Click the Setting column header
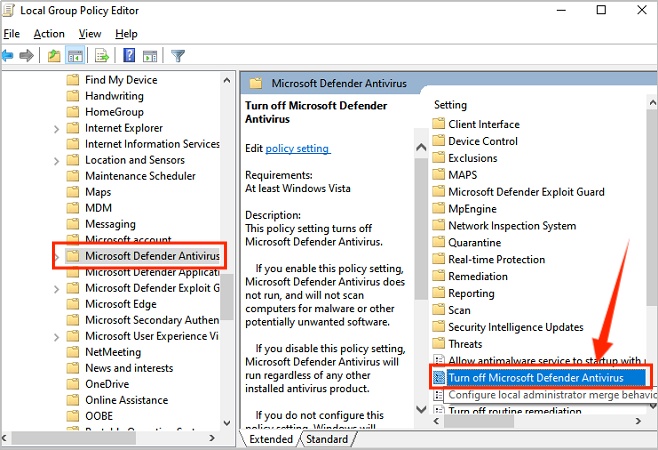Screen dimensions: 658x450 pyautogui.click(x=450, y=105)
